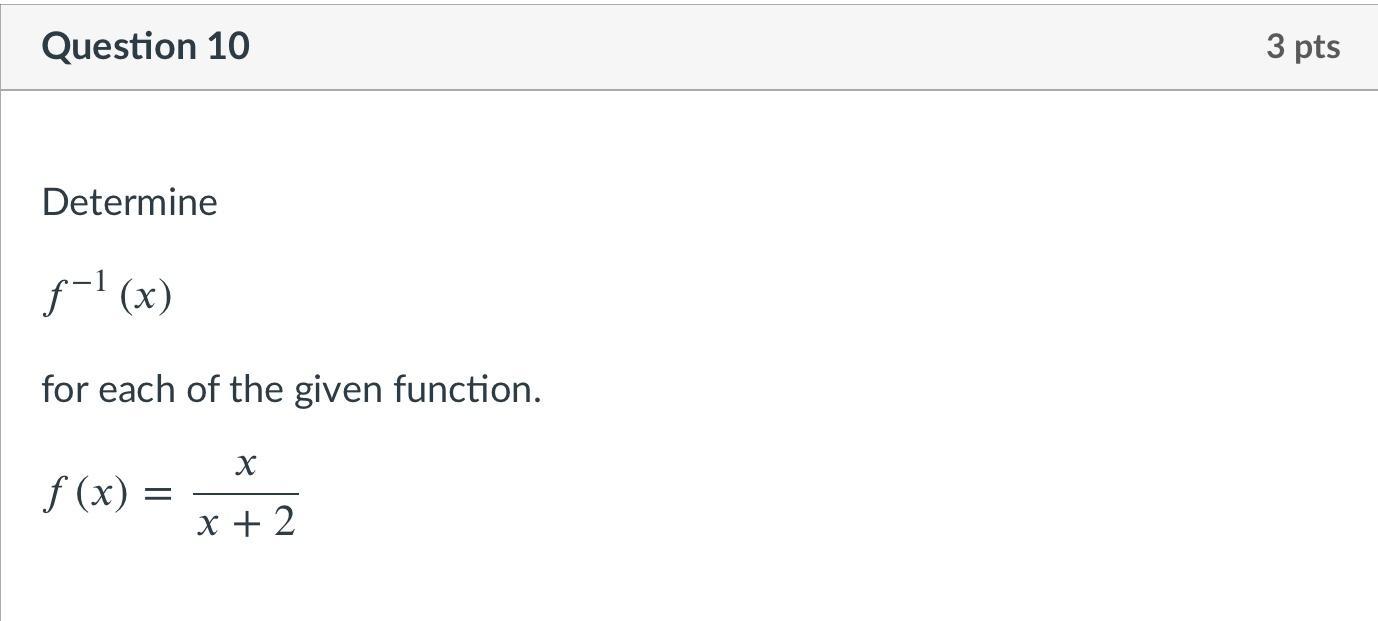The image size is (1378, 621).
Task: Click the number 10 in the question title
Action: (x=229, y=46)
